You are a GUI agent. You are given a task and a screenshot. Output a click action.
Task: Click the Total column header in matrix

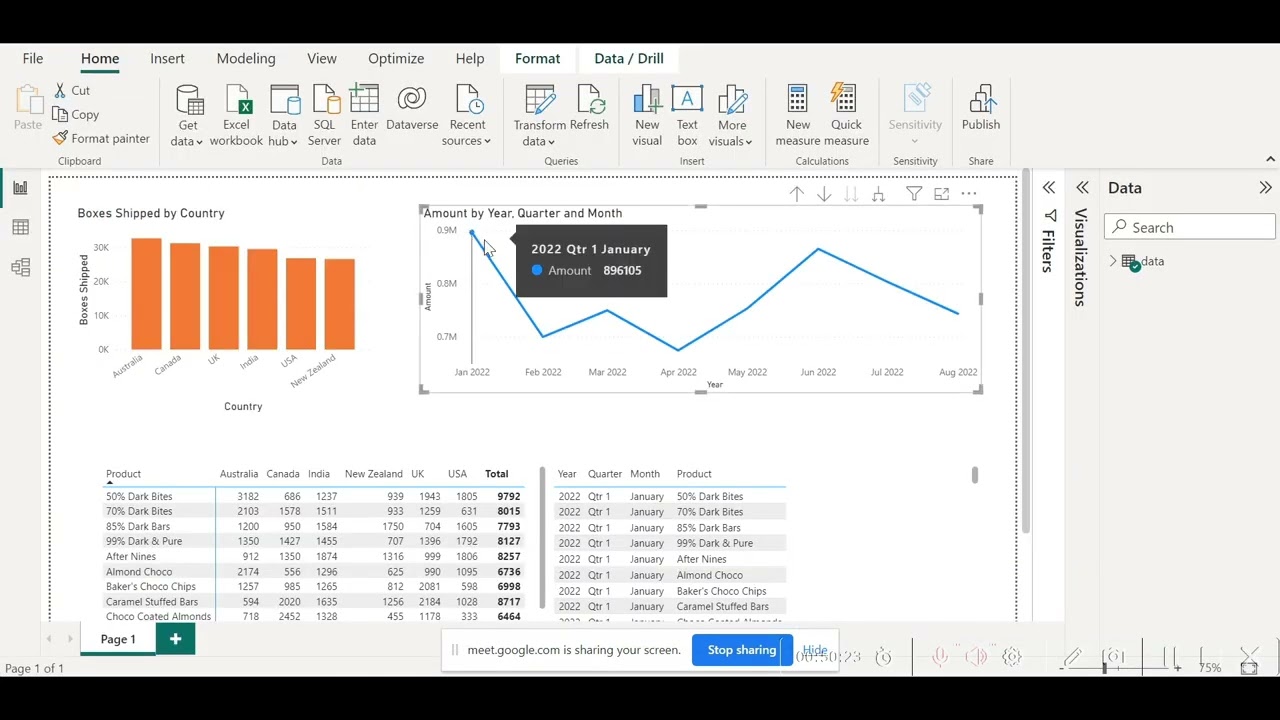coord(497,474)
